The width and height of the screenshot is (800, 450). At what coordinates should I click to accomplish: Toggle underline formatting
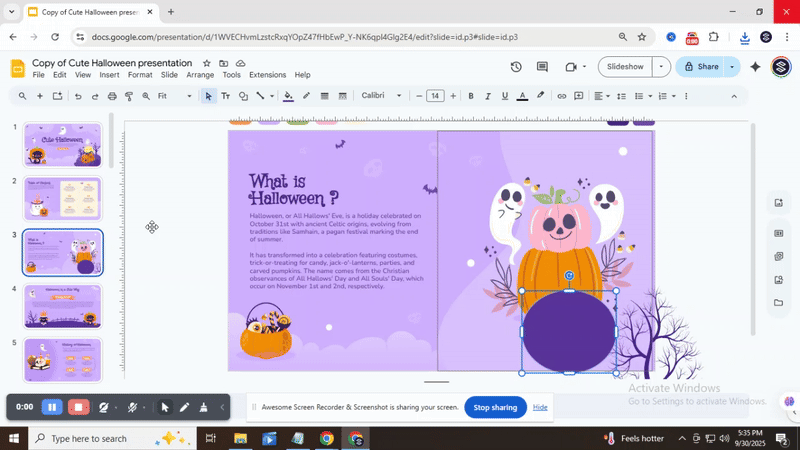[505, 96]
